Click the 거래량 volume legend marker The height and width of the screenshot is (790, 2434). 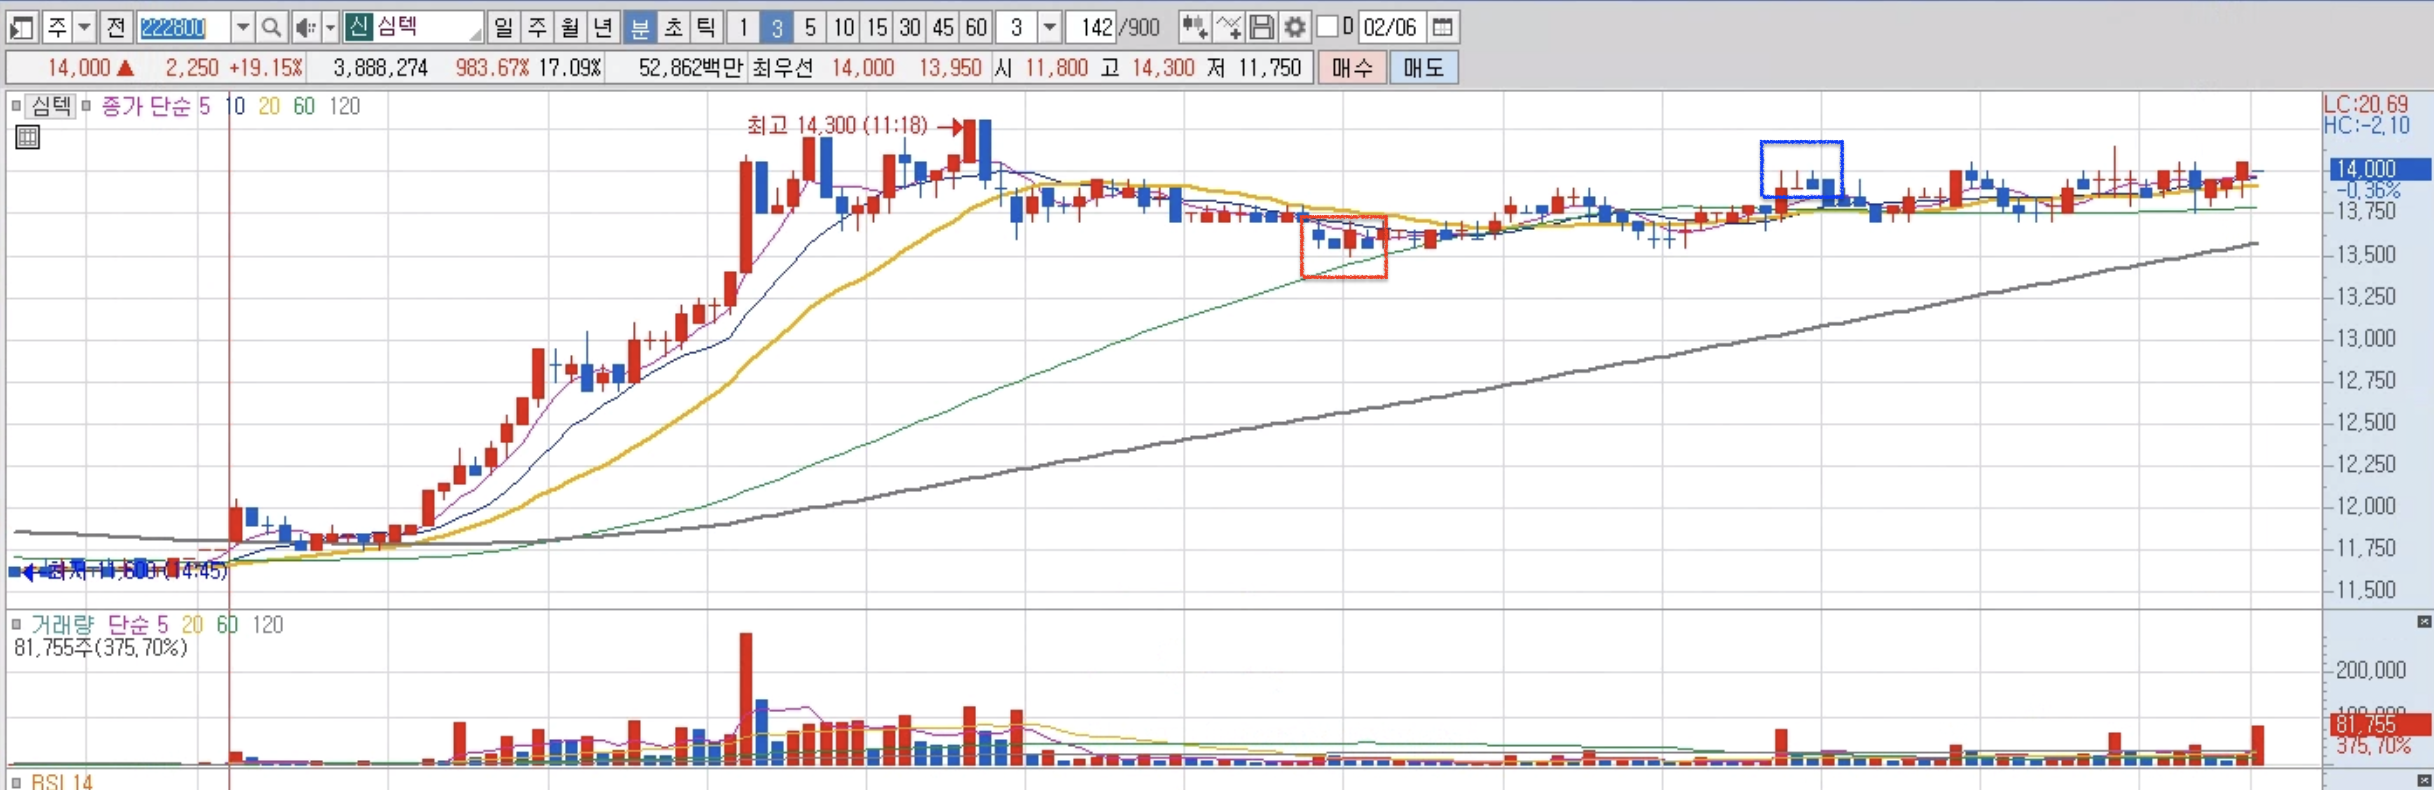pyautogui.click(x=16, y=625)
